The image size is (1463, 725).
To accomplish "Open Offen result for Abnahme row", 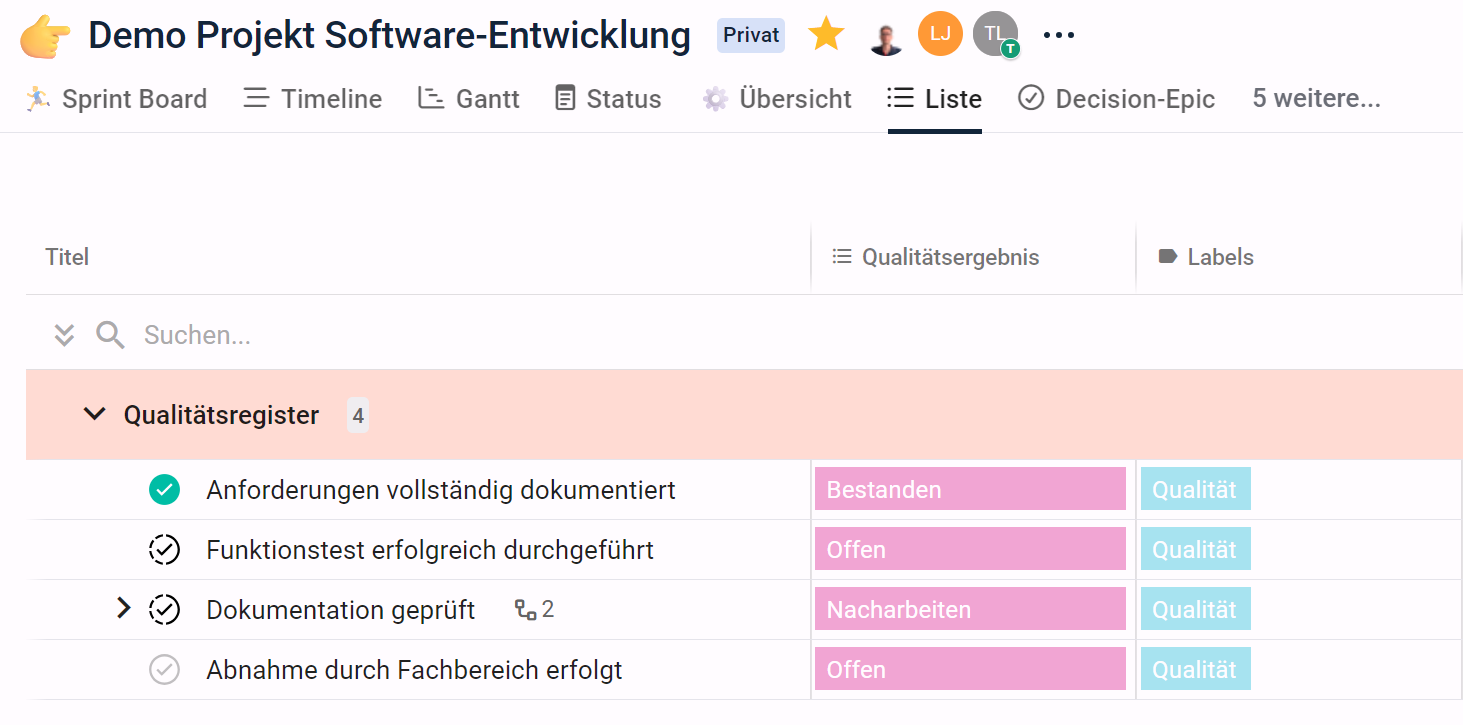I will click(970, 670).
